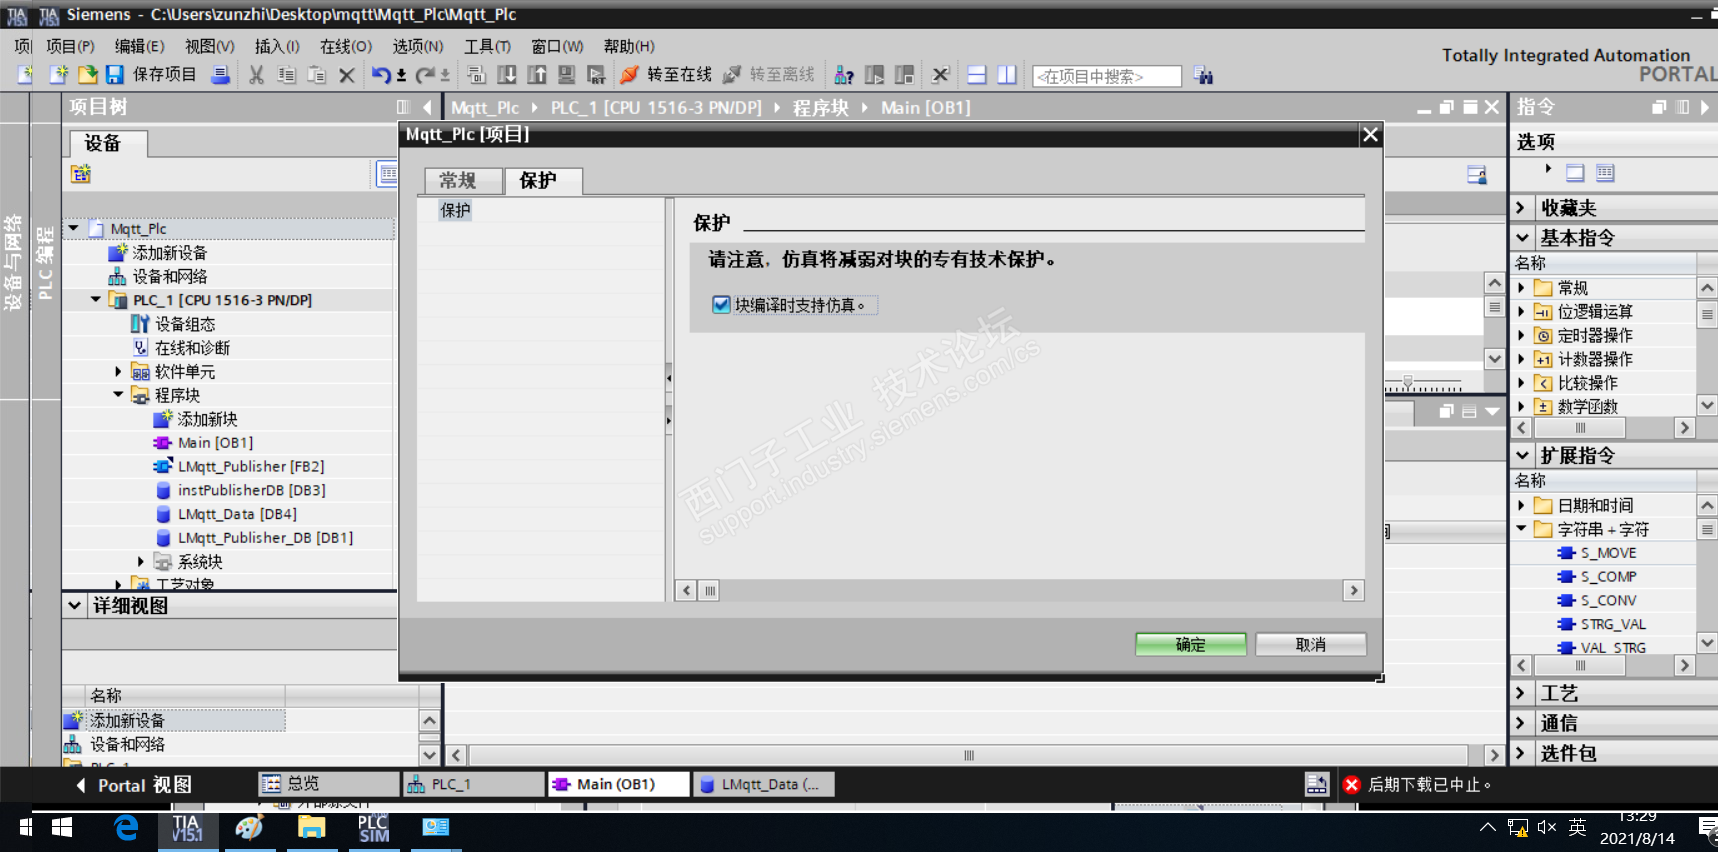The height and width of the screenshot is (852, 1718).
Task: Save the project with 保存项目
Action: (x=151, y=75)
